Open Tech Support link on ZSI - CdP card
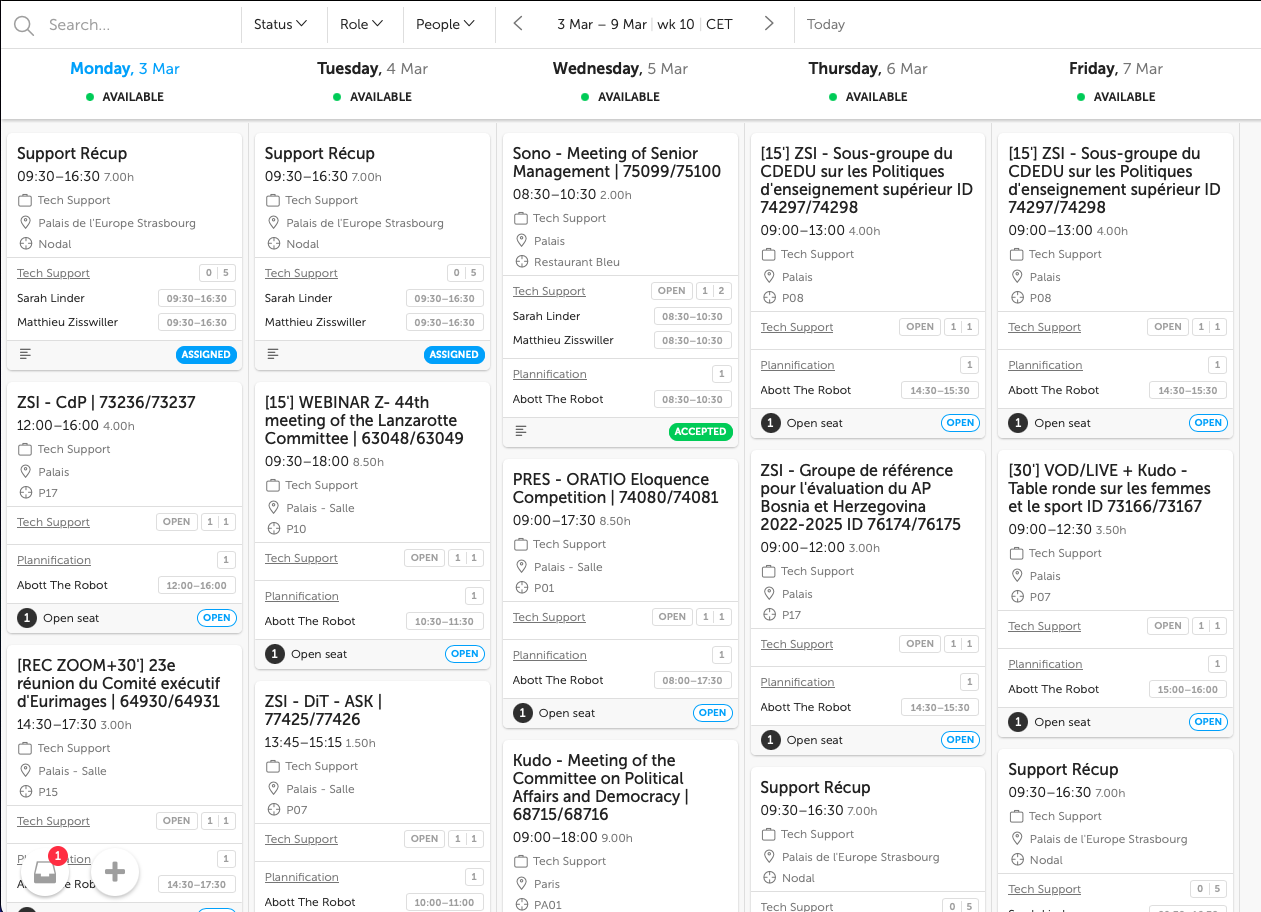The image size is (1261, 912). 53,522
